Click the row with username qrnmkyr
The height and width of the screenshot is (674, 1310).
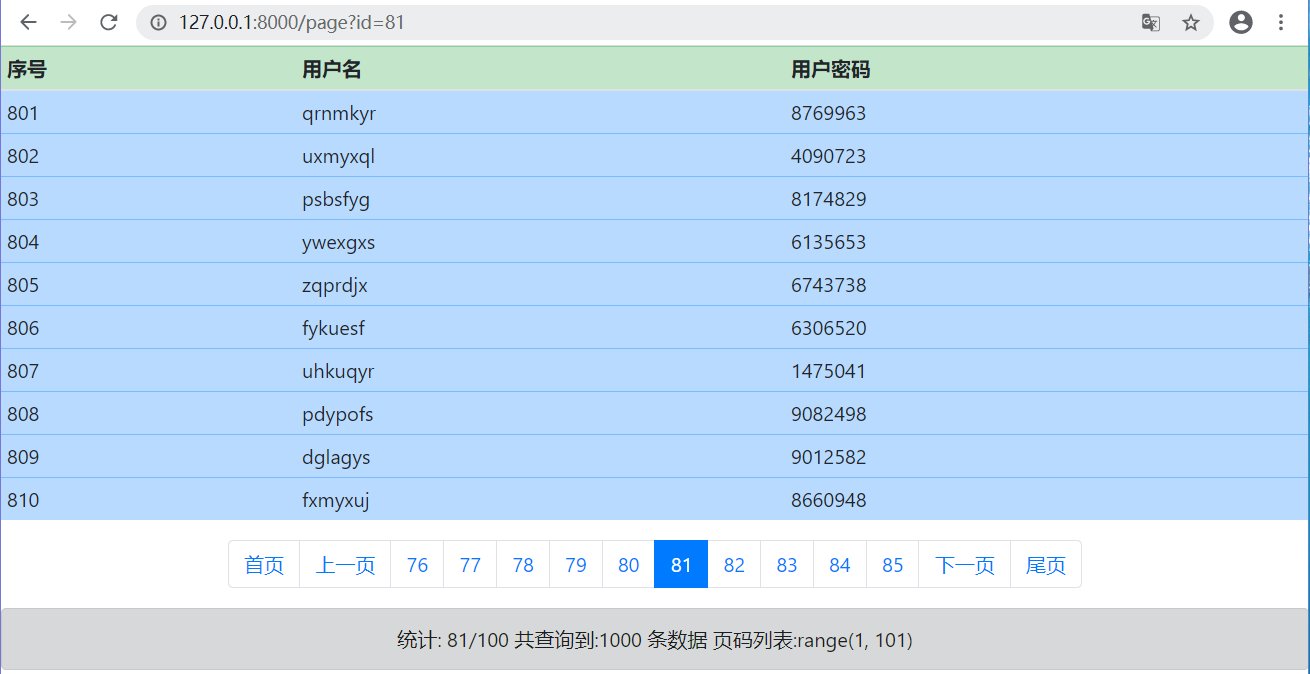point(339,113)
